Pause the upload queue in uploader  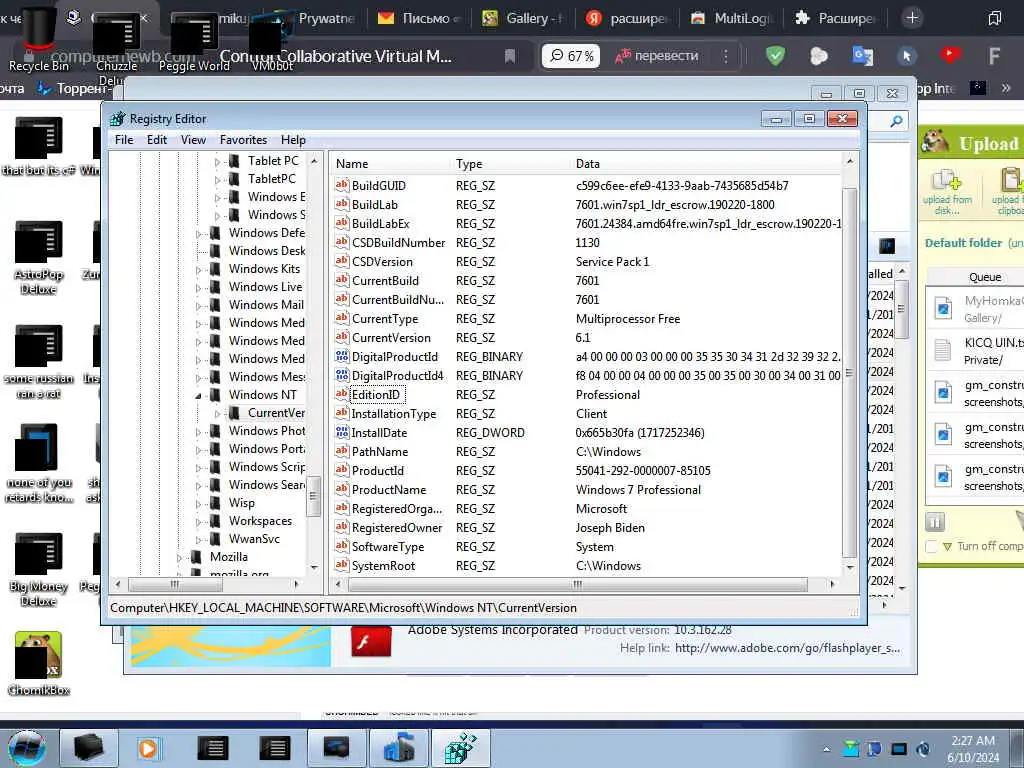[x=935, y=522]
